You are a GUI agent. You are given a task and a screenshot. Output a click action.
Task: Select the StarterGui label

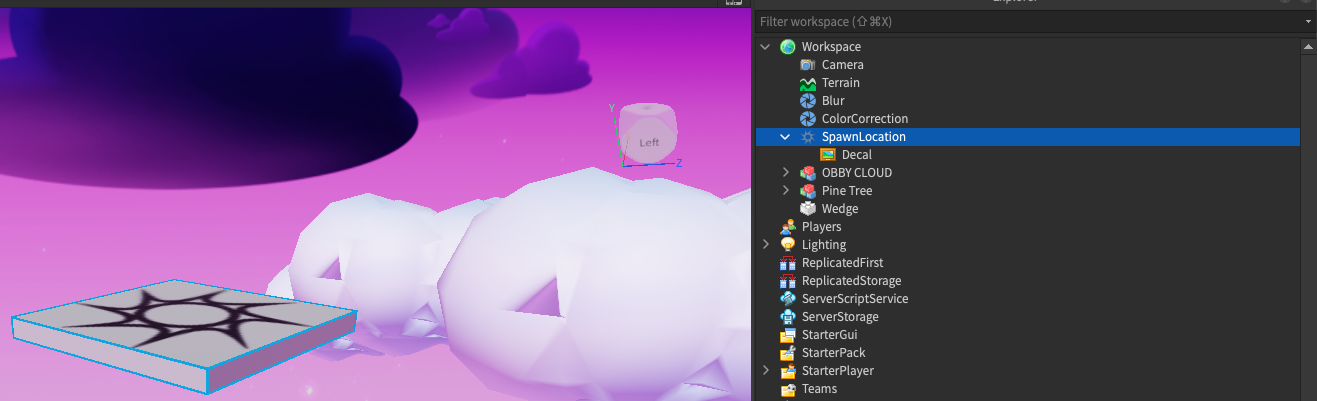pos(830,335)
